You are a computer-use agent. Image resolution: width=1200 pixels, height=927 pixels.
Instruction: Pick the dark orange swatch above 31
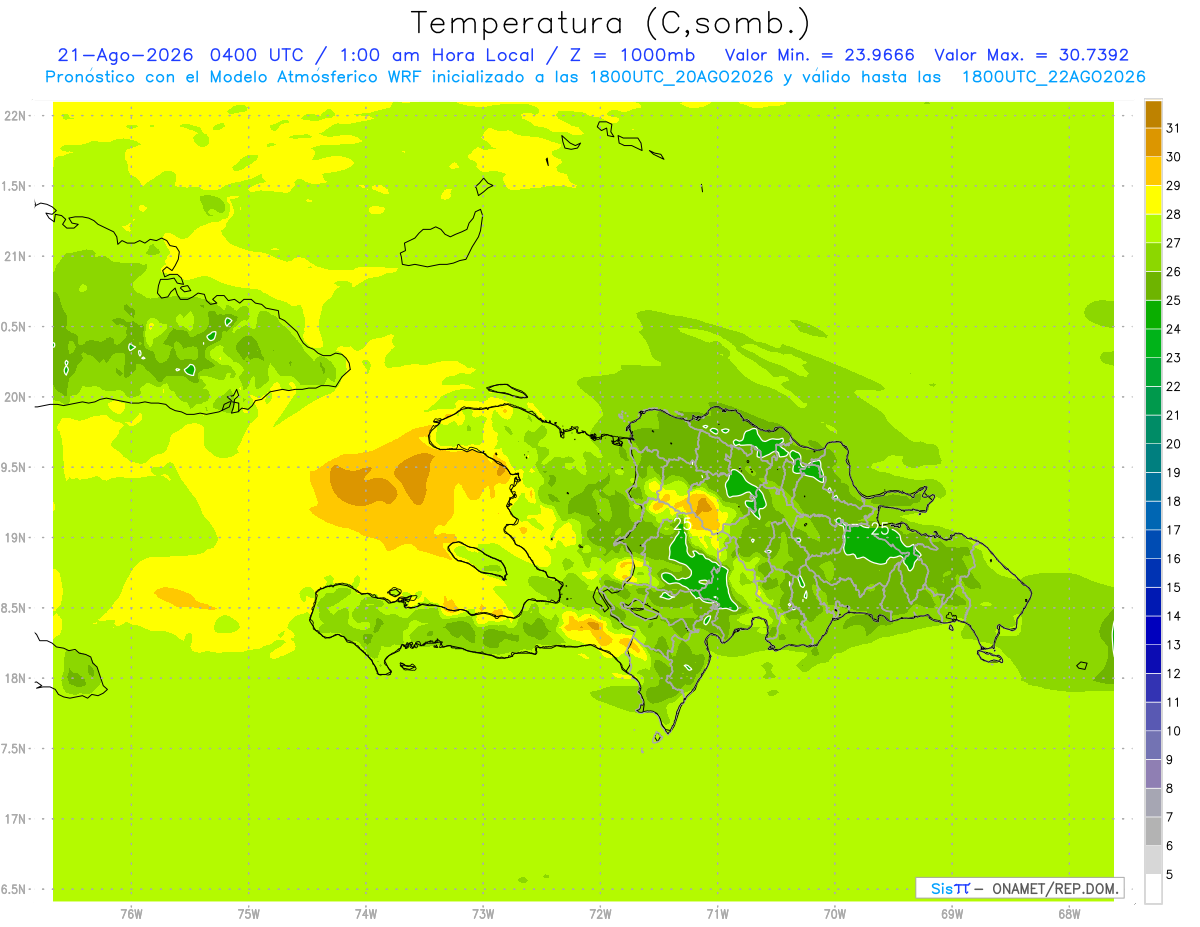pos(1153,114)
